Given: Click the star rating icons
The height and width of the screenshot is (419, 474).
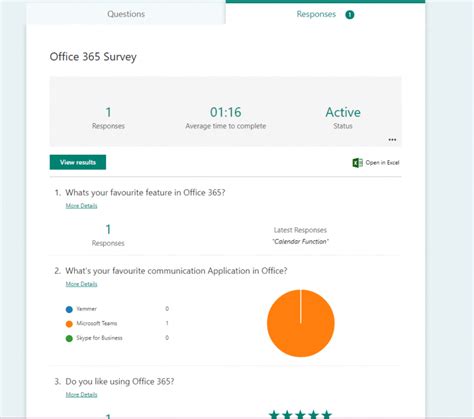Looking at the screenshot, I should click(300, 414).
